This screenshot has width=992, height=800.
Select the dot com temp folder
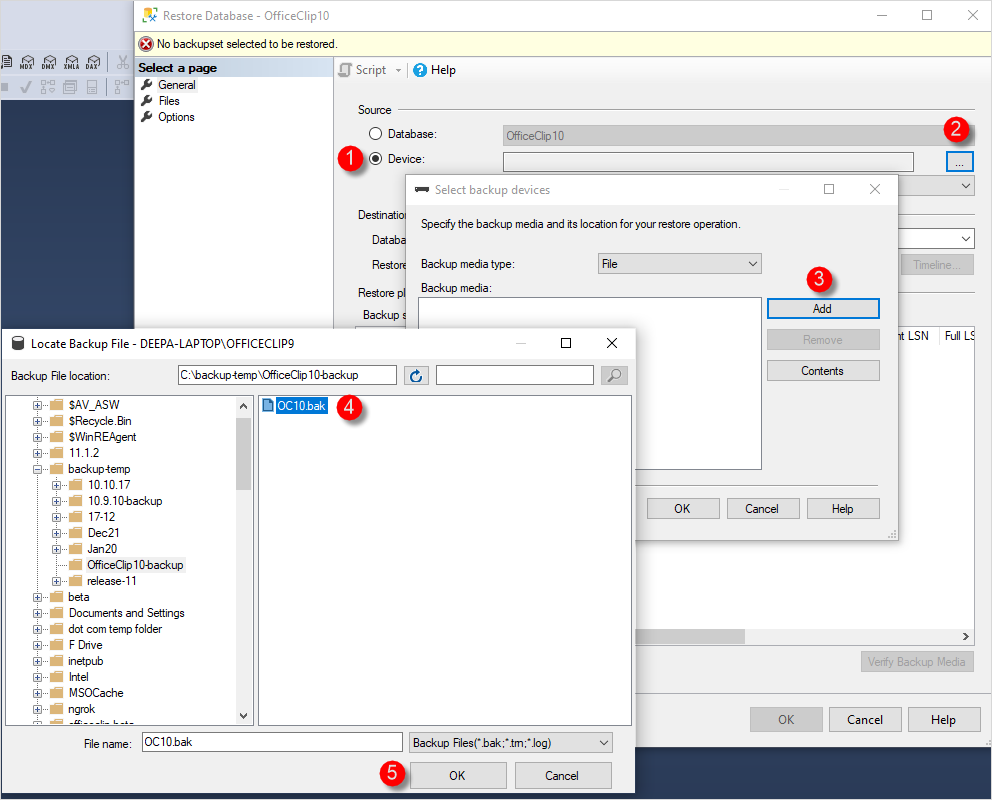coord(115,629)
